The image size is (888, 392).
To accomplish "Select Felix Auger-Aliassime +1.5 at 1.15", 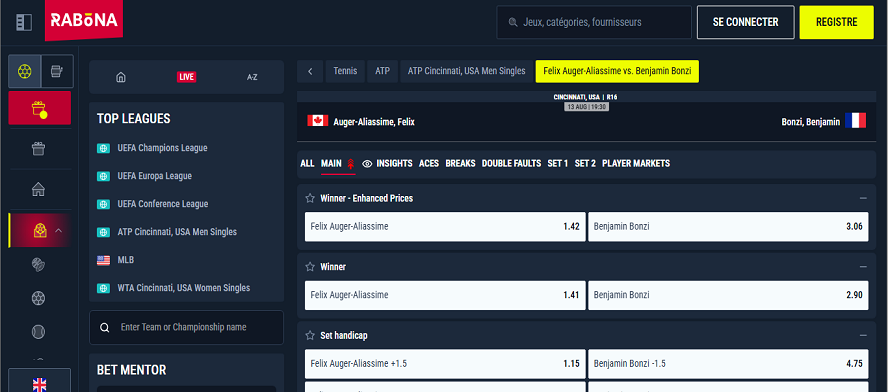I will (445, 364).
